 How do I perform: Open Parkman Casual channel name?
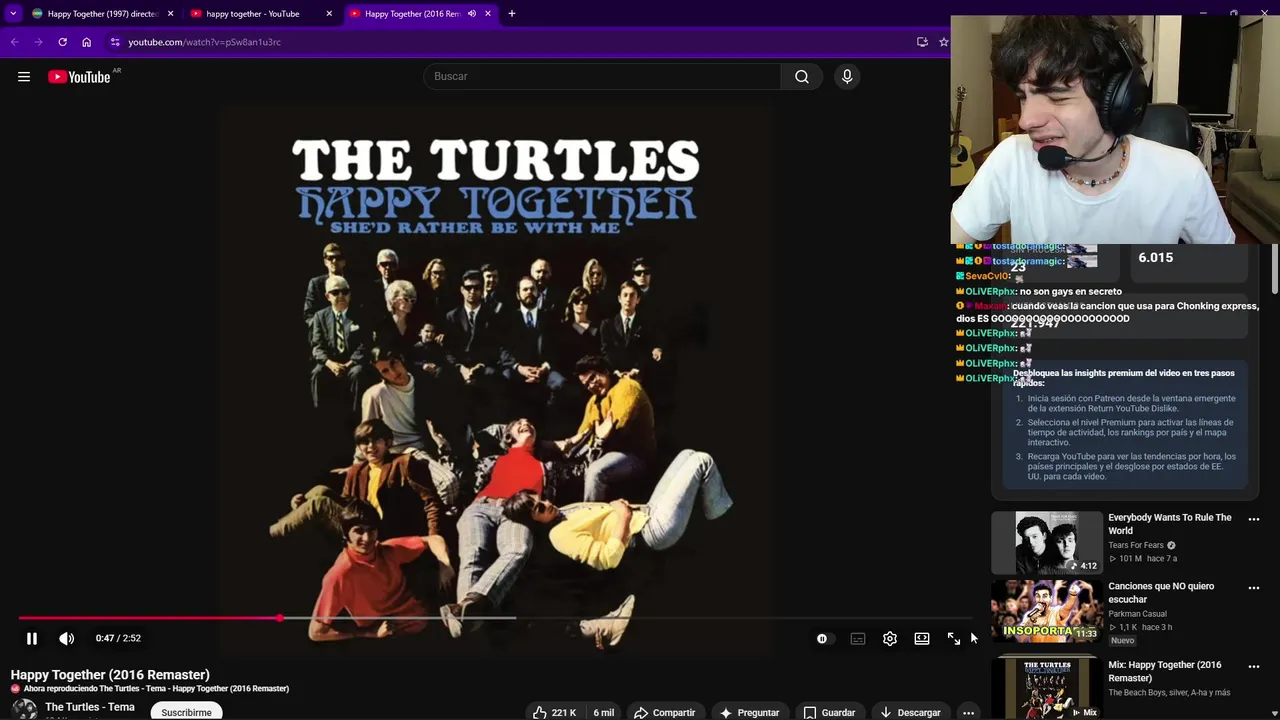1137,614
